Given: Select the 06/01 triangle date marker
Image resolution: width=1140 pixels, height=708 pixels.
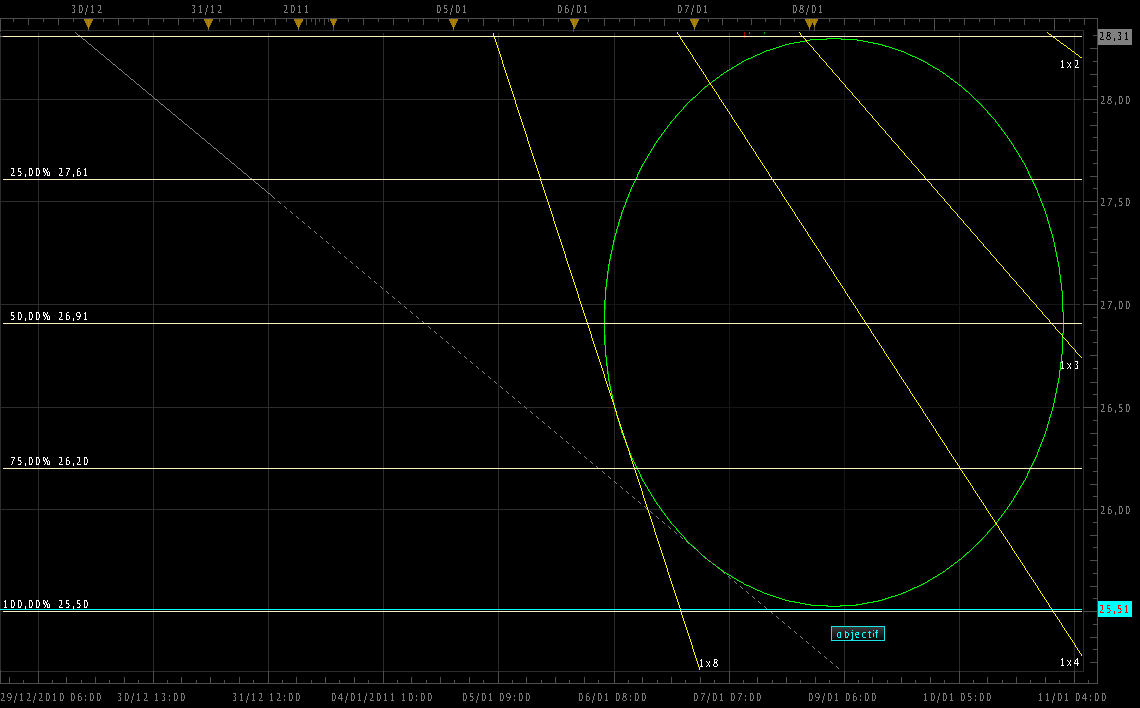Looking at the screenshot, I should pyautogui.click(x=574, y=23).
